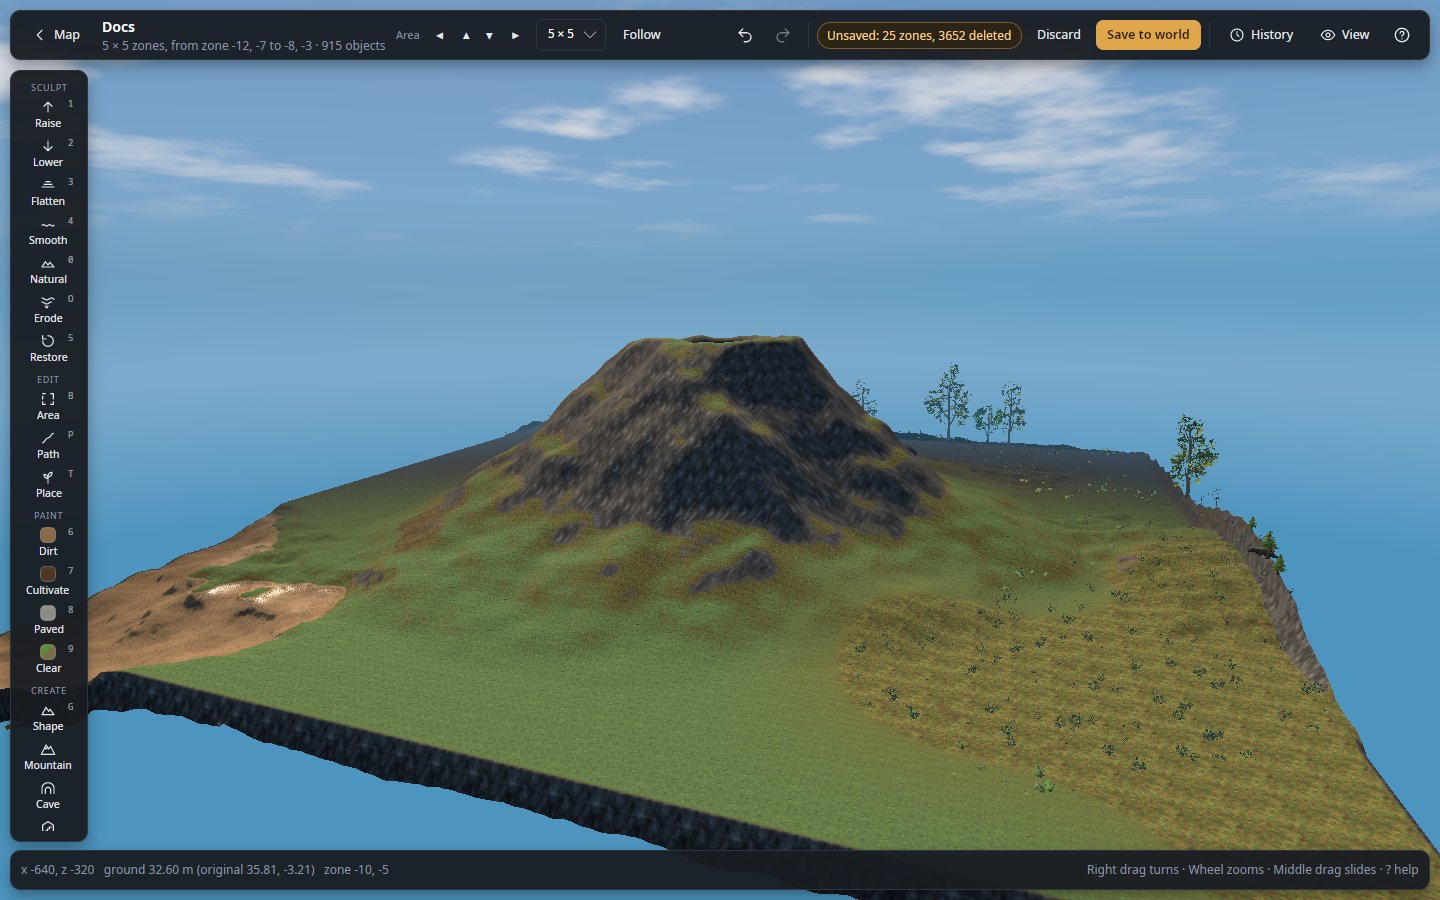Select the Erode tool
Screen dimensions: 1440x900
pos(48,309)
